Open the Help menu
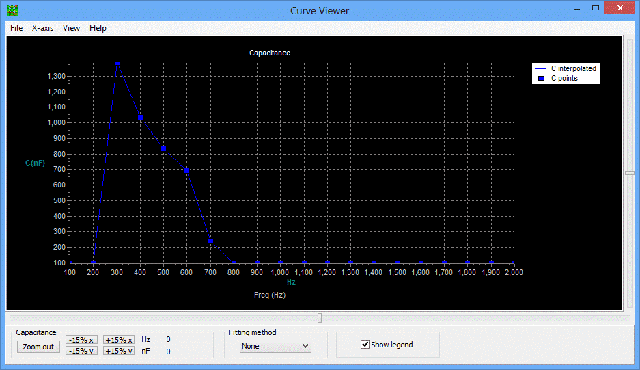 click(x=98, y=28)
